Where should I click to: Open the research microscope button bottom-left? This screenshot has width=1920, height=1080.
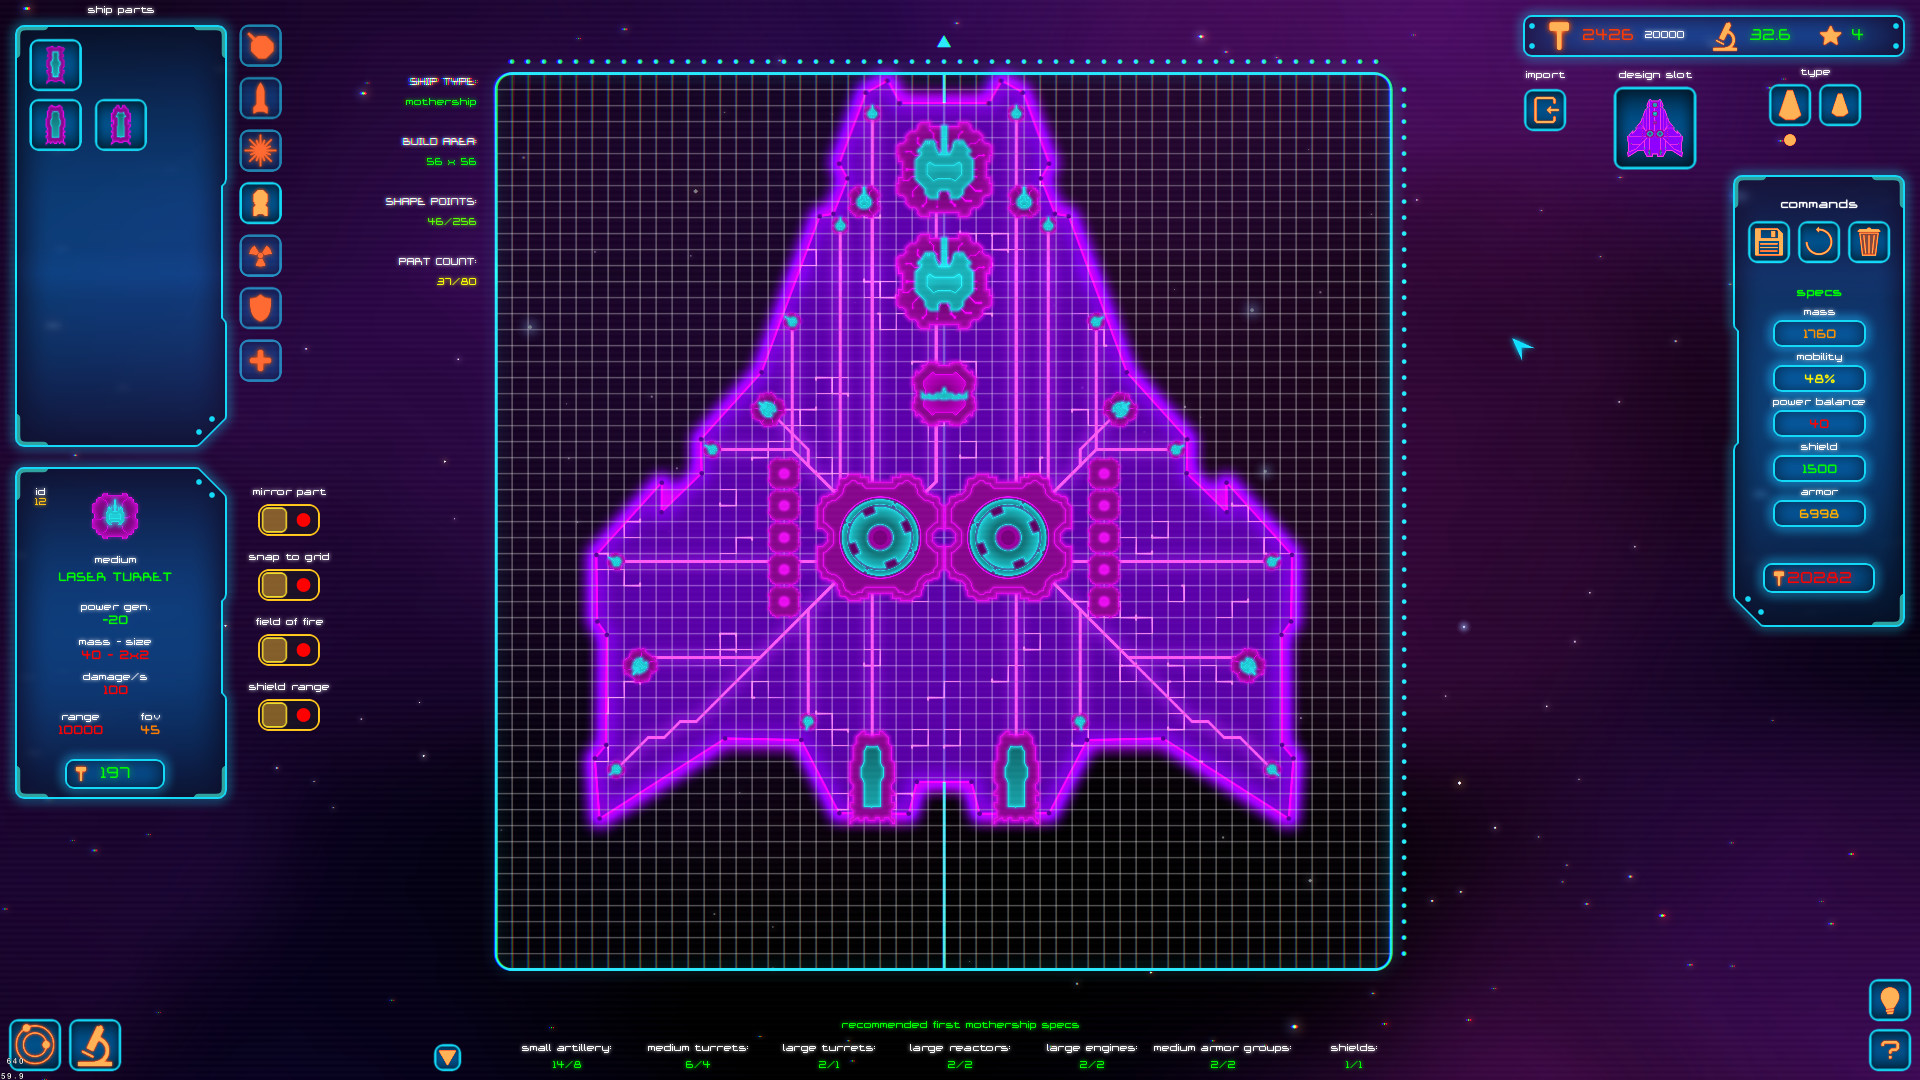click(95, 1045)
